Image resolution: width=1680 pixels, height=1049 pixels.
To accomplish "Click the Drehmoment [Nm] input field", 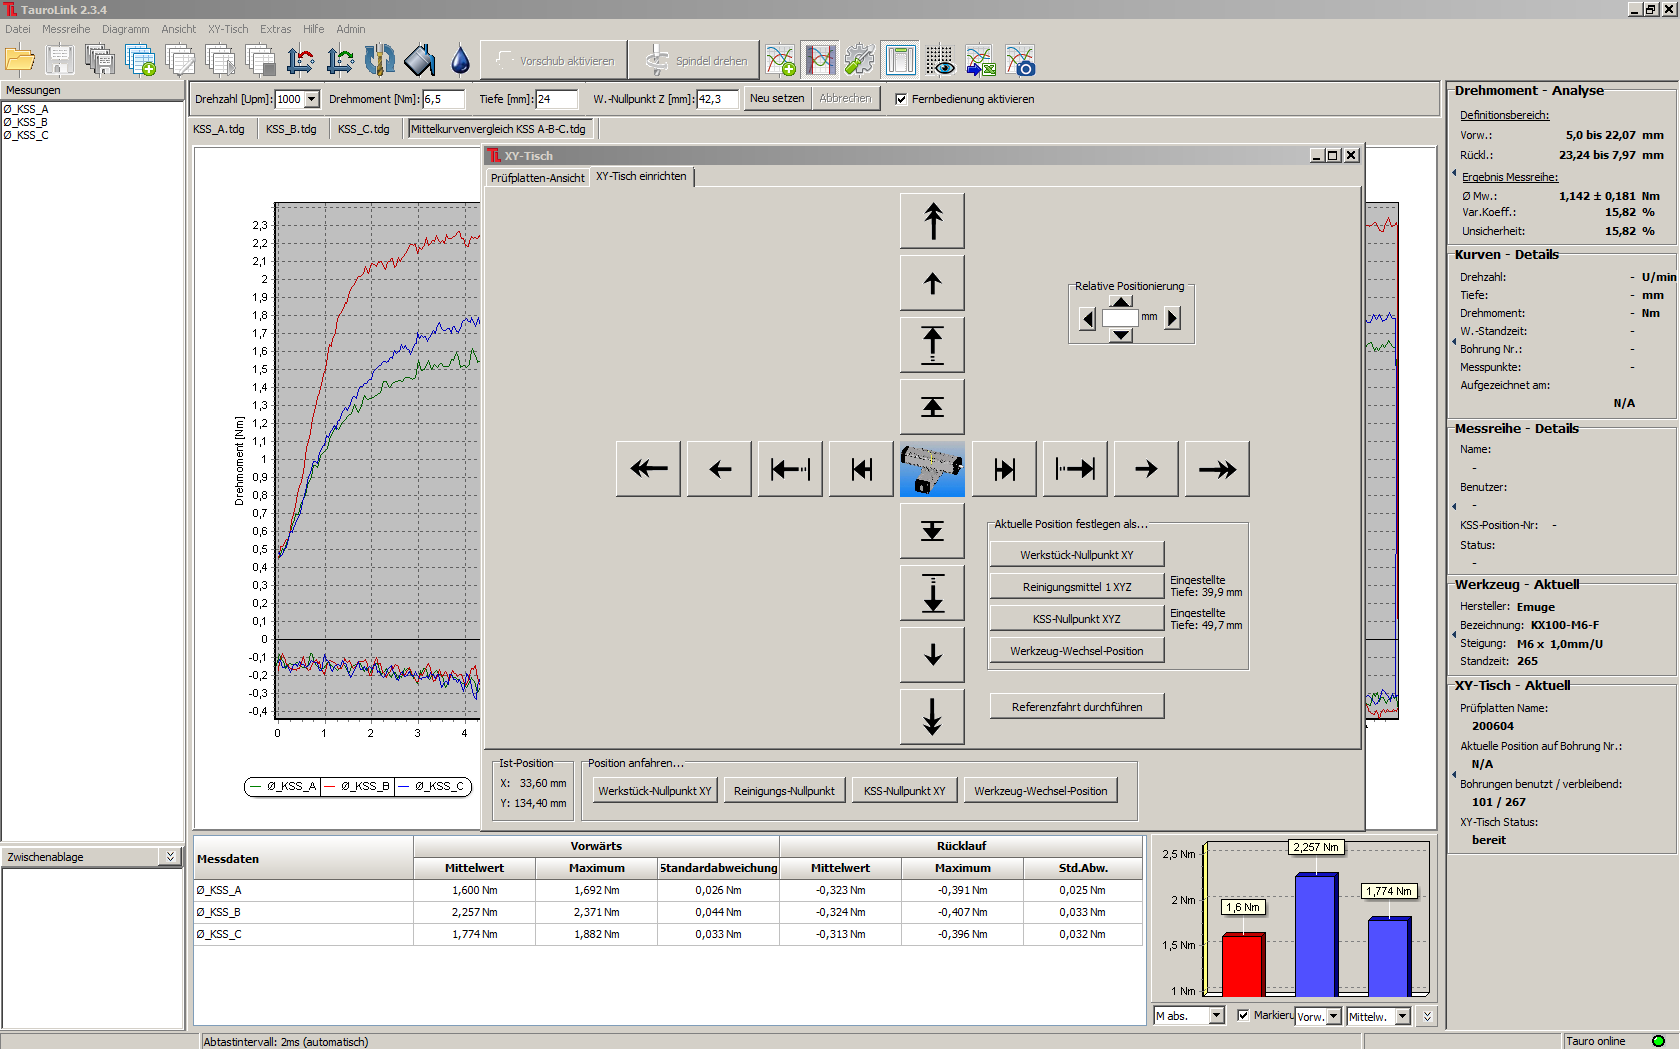I will 443,99.
